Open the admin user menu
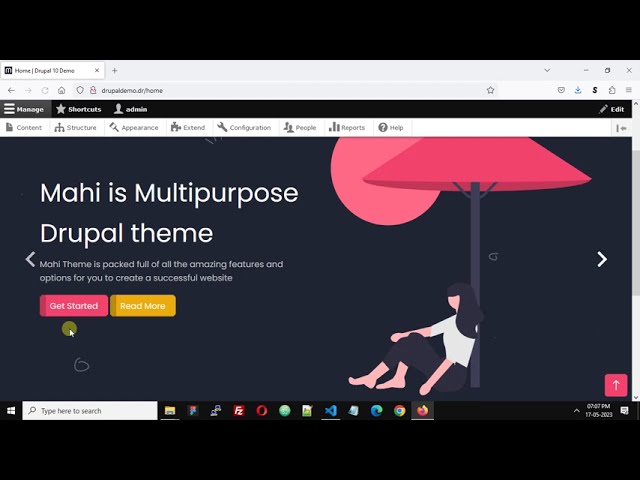 (131, 109)
